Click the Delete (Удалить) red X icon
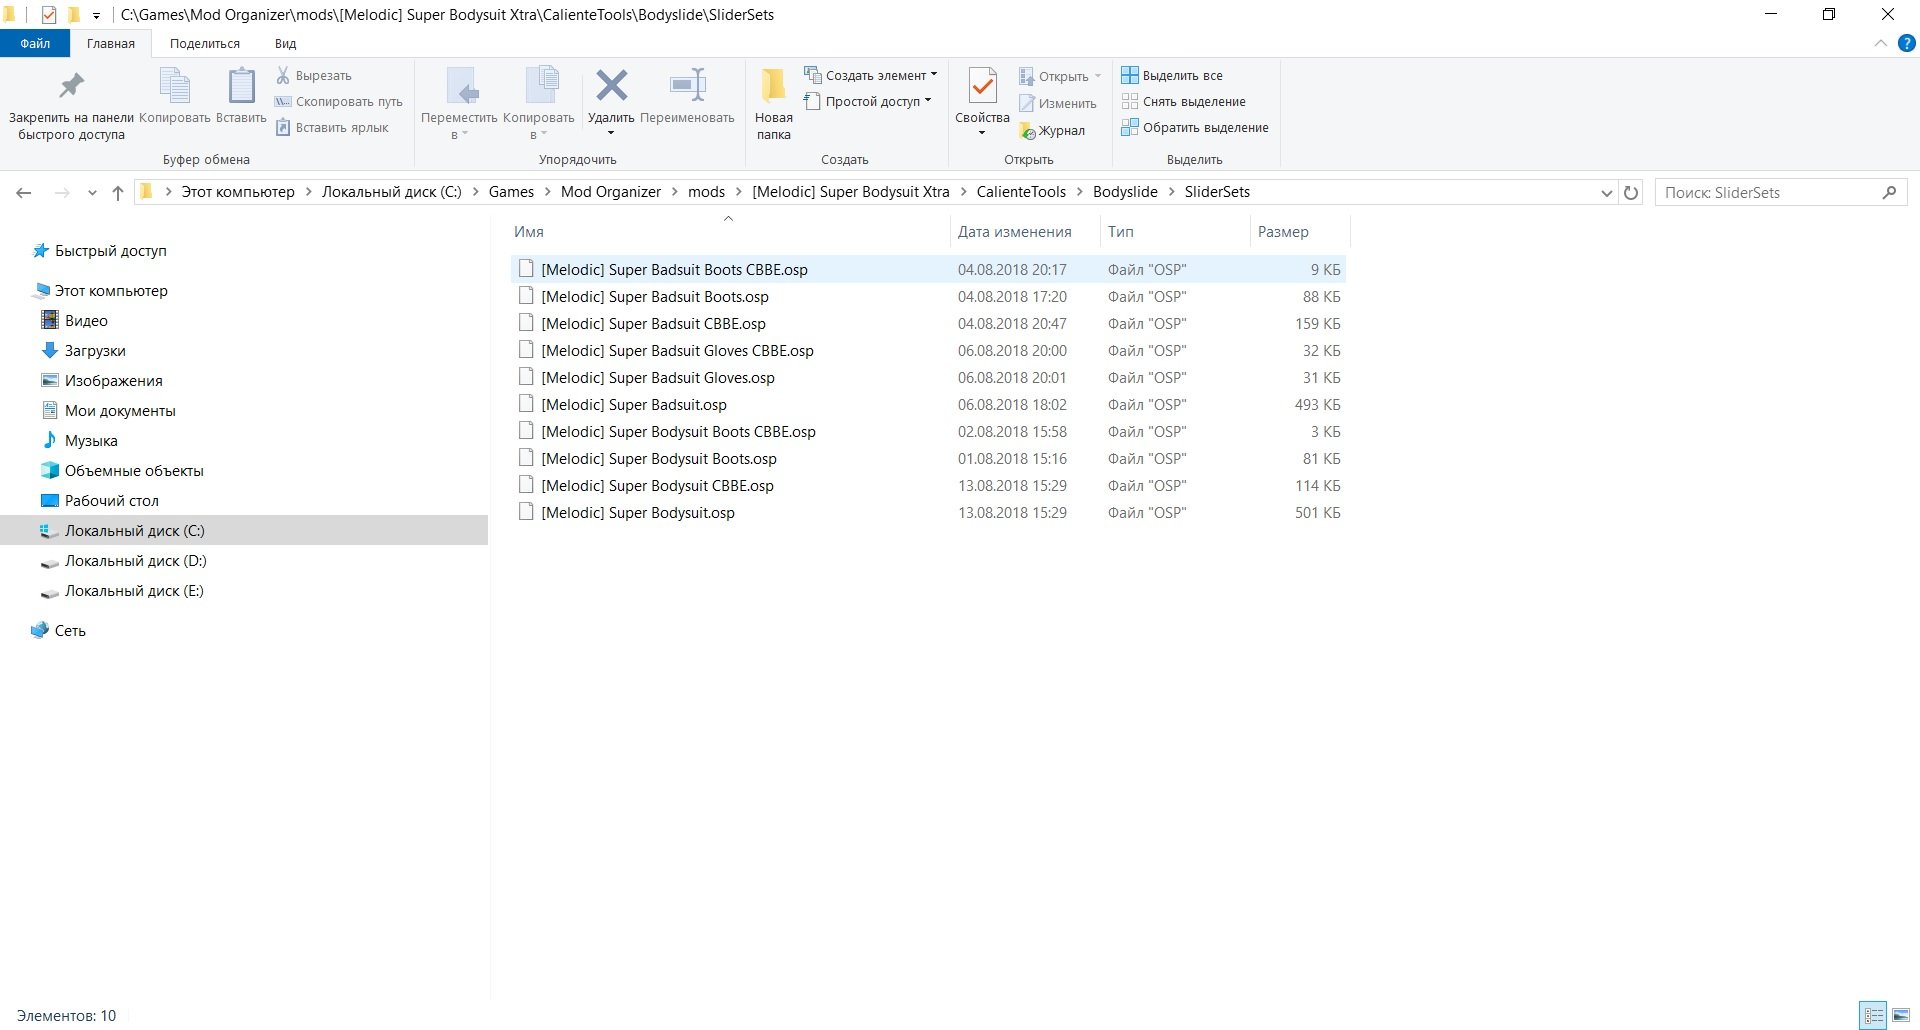This screenshot has height=1030, width=1920. pyautogui.click(x=611, y=87)
